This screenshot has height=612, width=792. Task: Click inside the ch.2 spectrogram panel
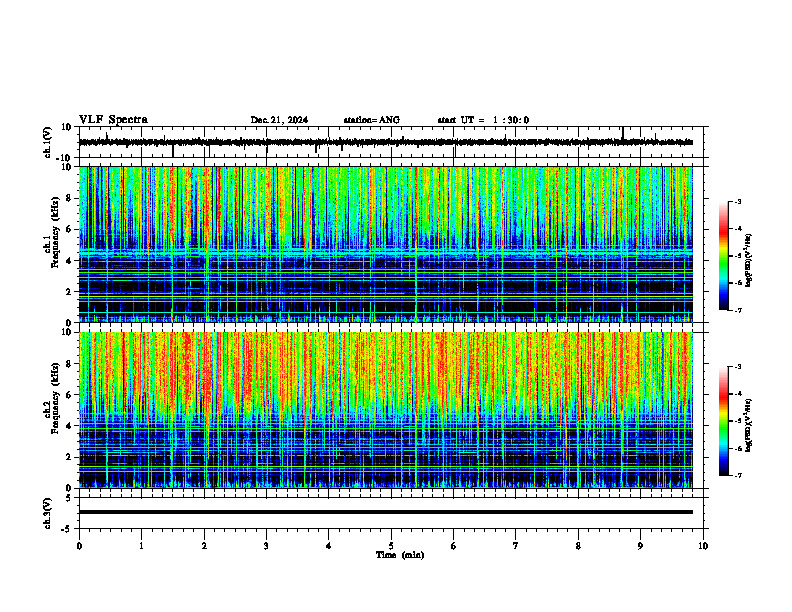pos(385,410)
